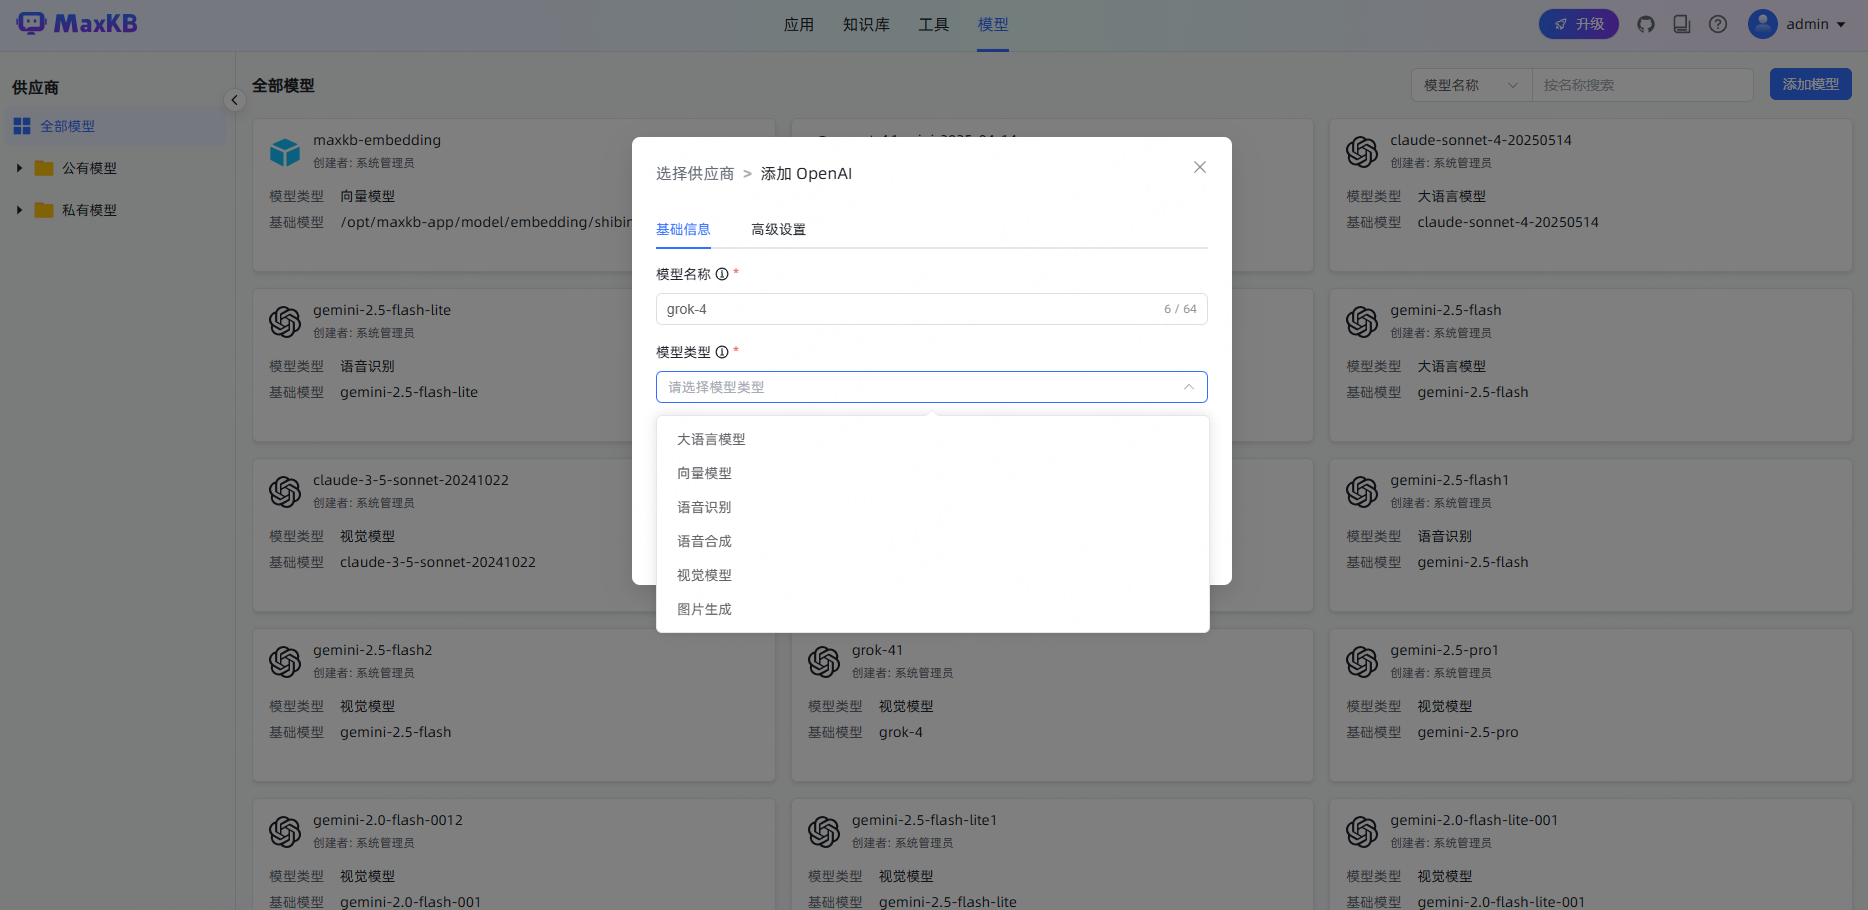
Task: Click the OpenAI icon of gemini-2.5-flash1 card
Action: click(x=1362, y=492)
